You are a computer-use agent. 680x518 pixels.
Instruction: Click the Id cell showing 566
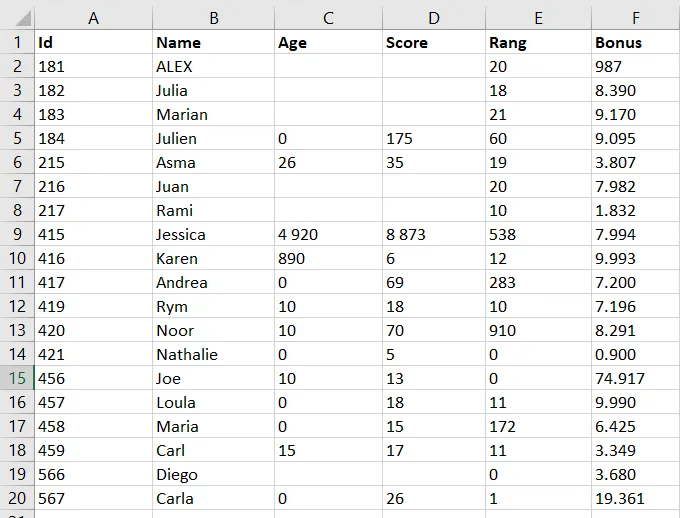93,474
